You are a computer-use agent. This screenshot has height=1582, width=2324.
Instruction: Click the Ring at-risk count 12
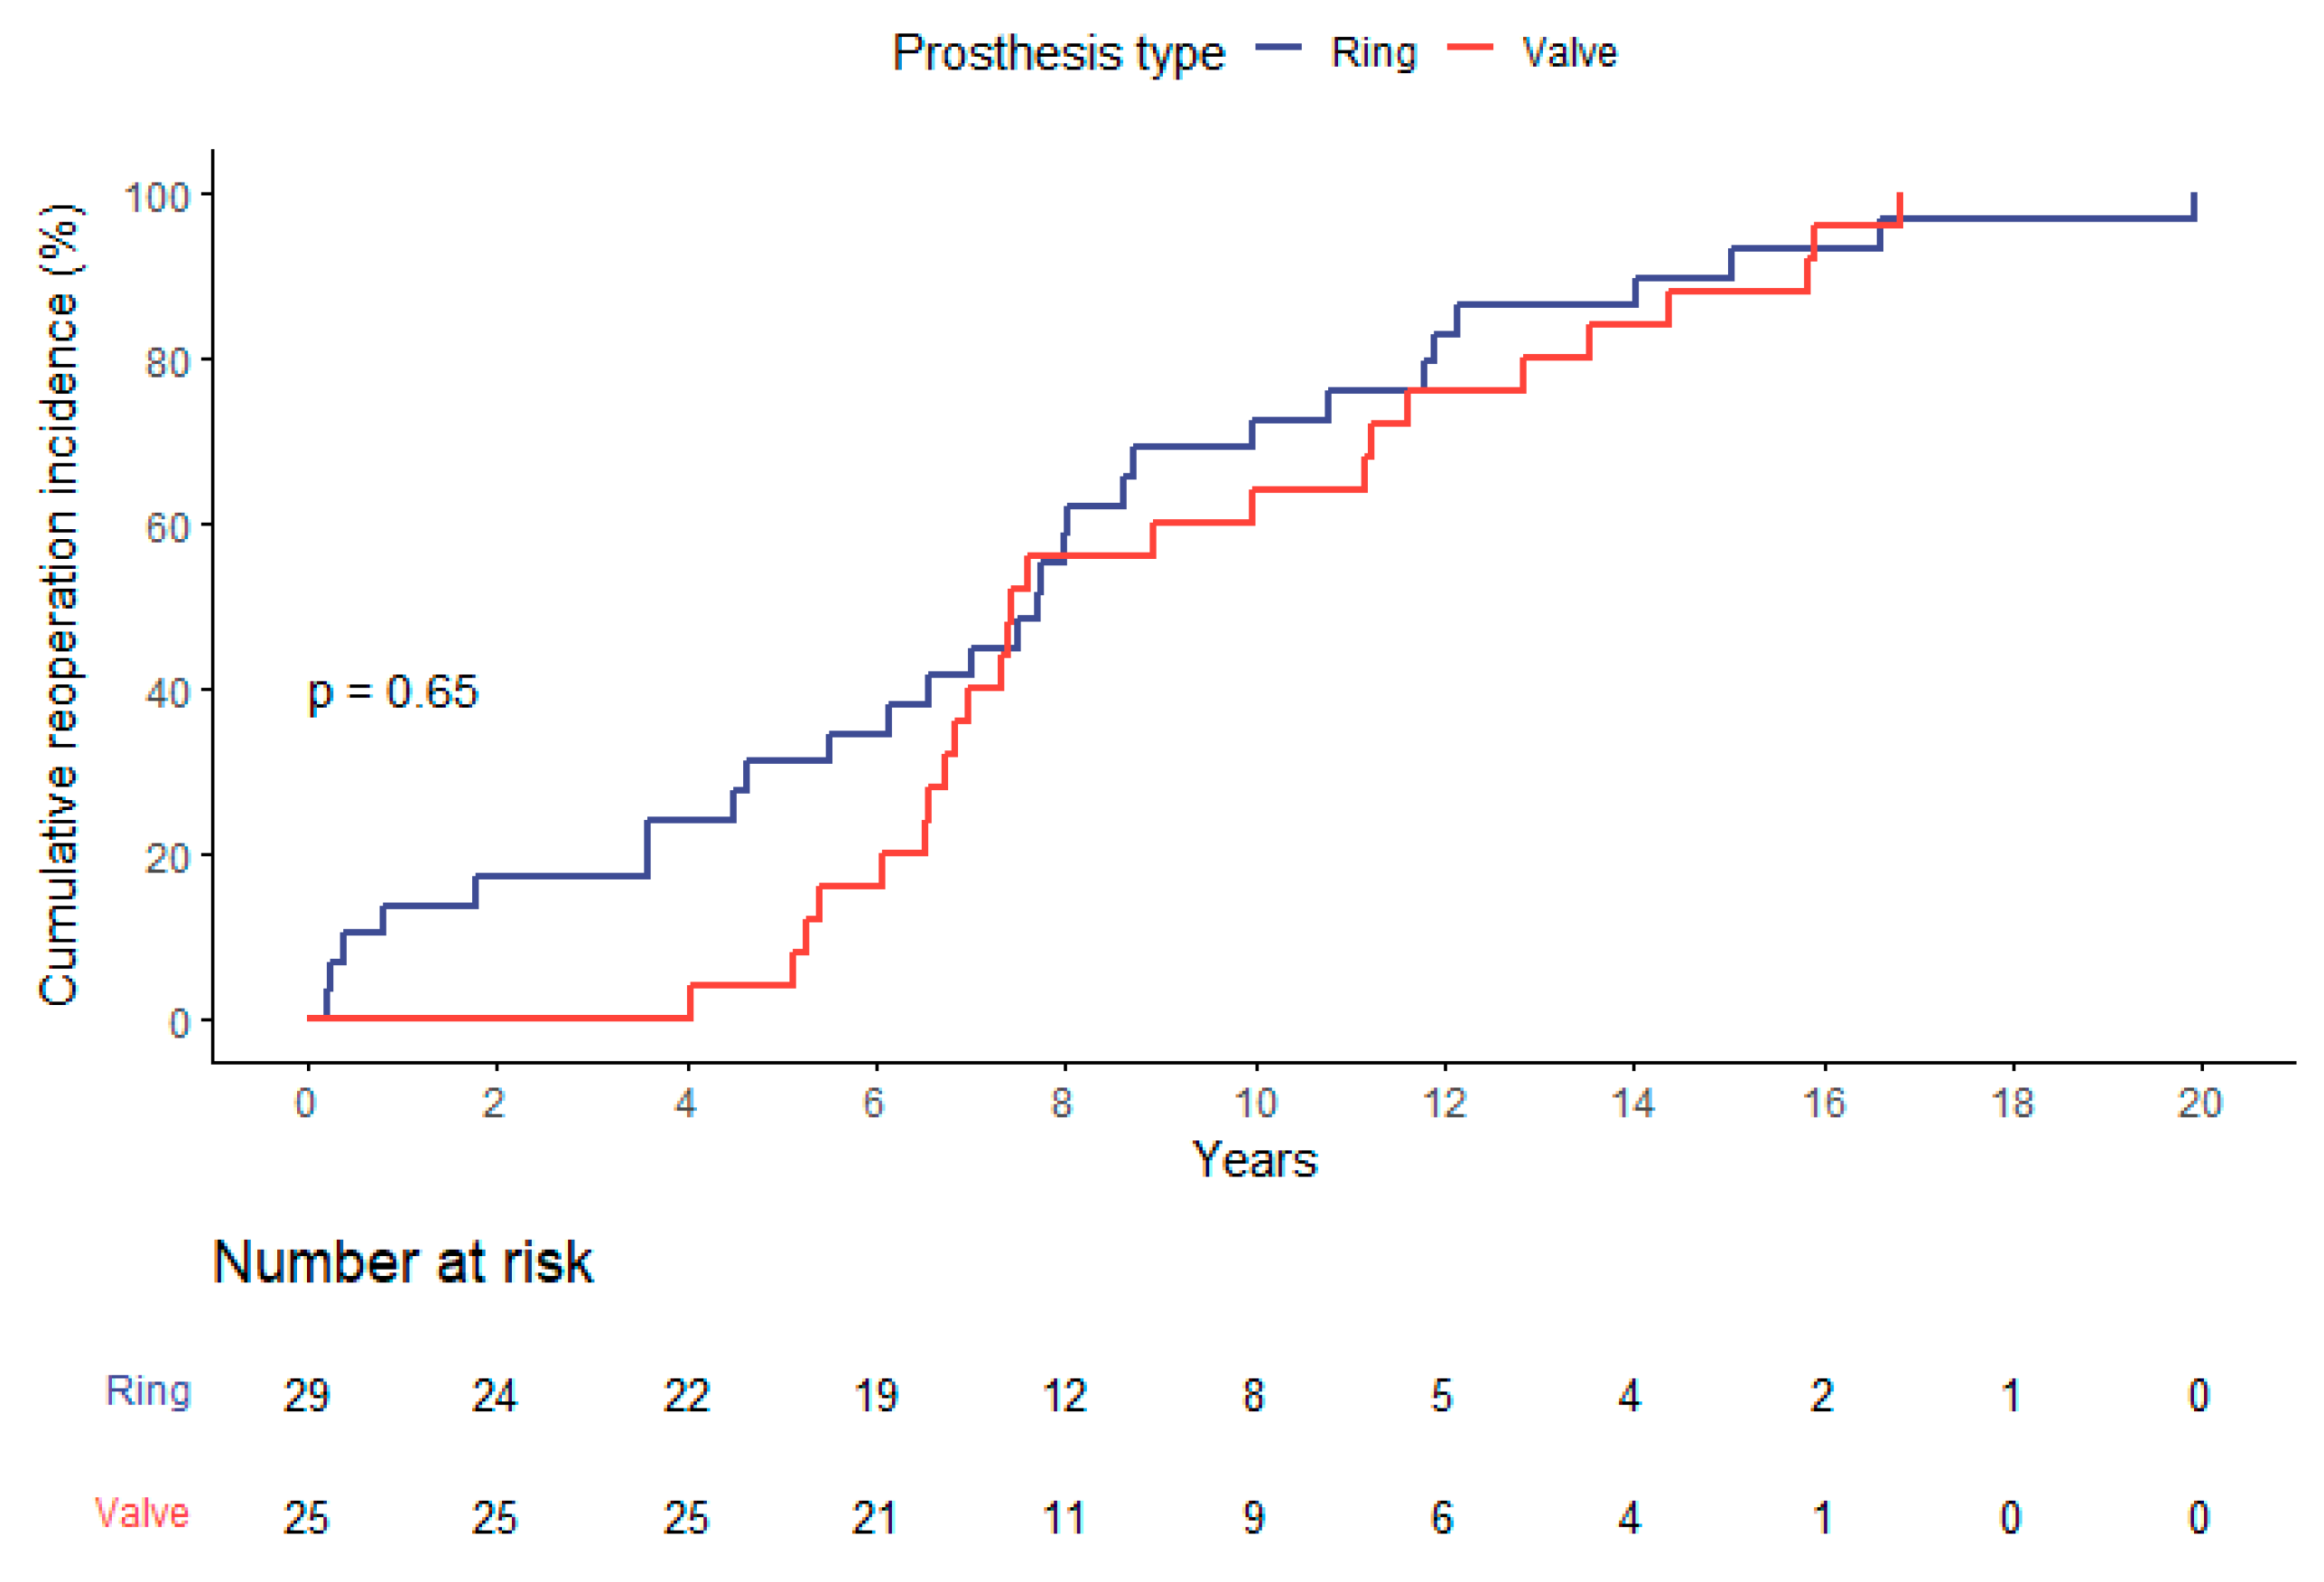[1063, 1396]
